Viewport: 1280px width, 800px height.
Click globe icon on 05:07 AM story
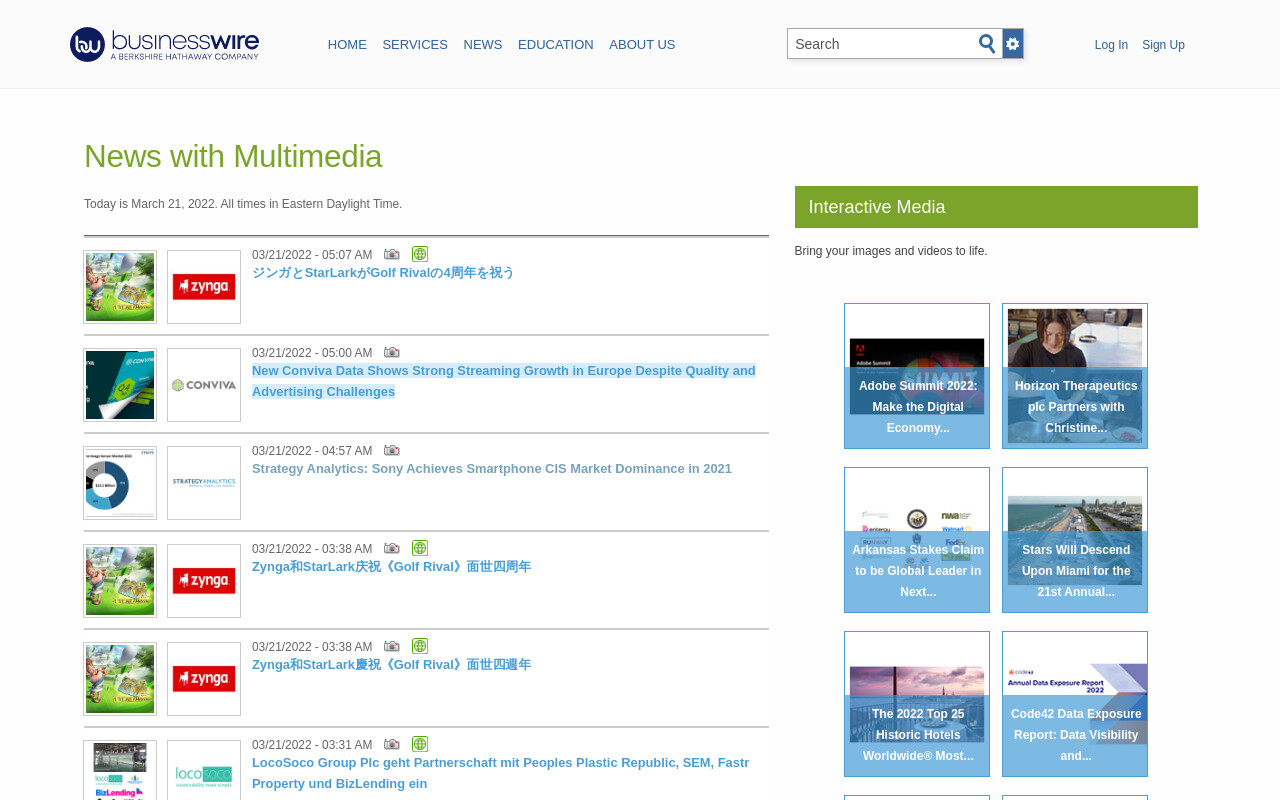(x=420, y=254)
